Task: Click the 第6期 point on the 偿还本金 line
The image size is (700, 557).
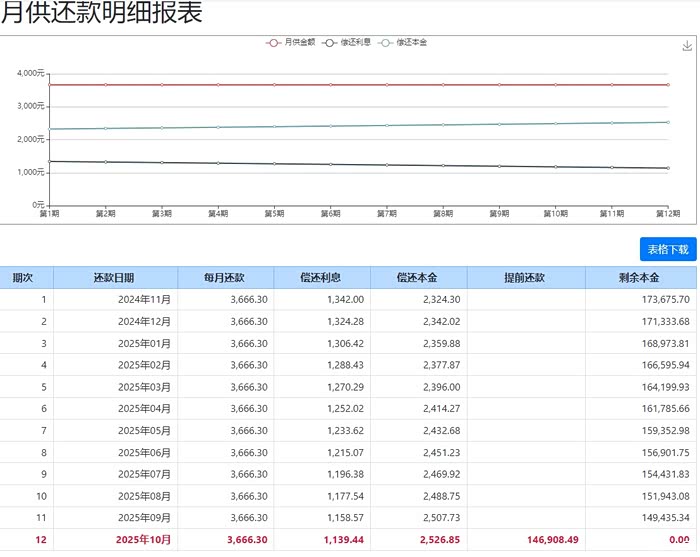Action: coord(330,126)
